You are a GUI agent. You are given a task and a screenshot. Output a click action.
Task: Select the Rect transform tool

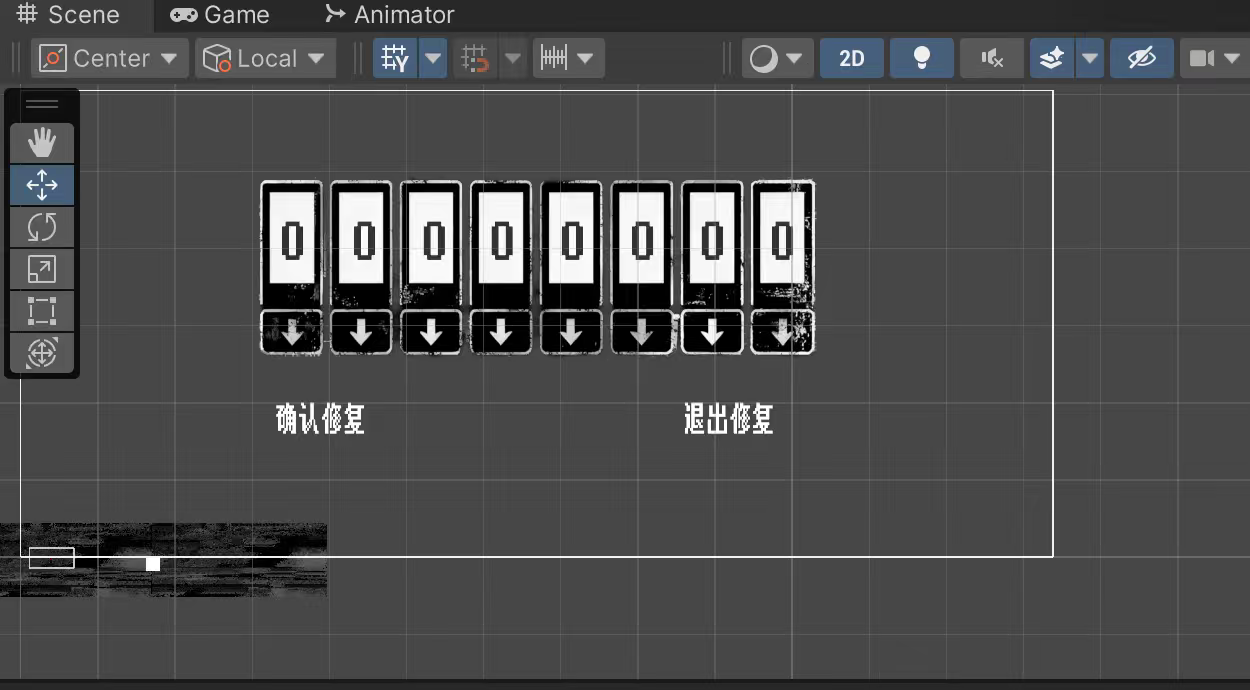coord(42,311)
